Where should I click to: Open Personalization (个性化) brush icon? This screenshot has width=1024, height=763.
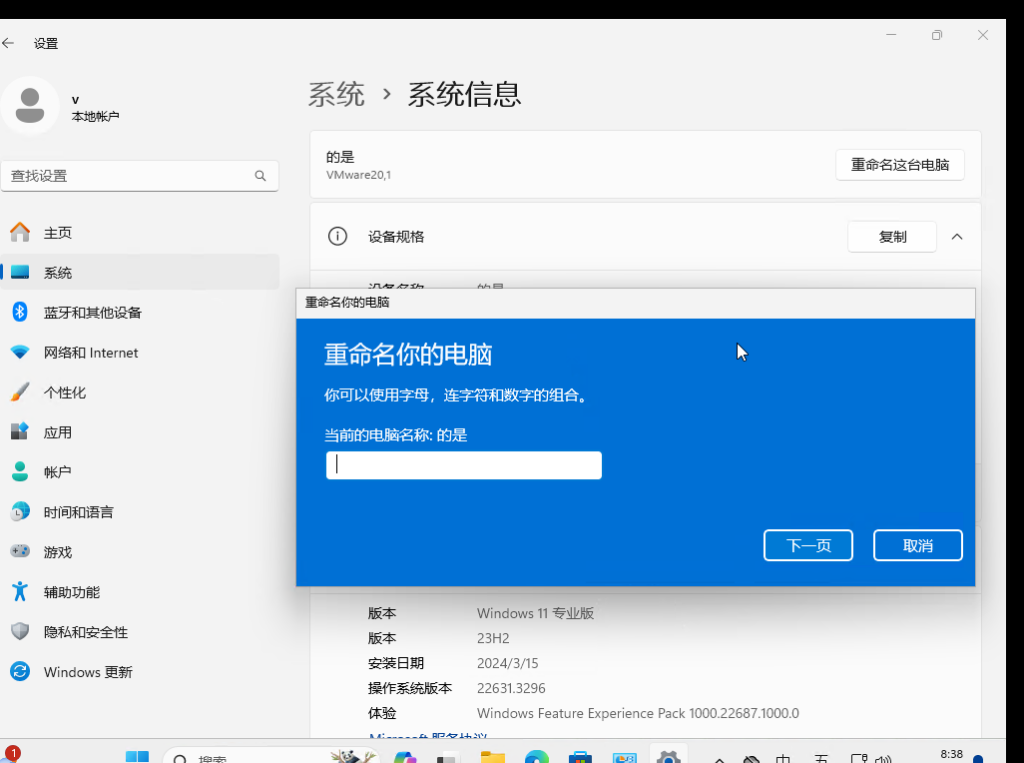[x=20, y=393]
